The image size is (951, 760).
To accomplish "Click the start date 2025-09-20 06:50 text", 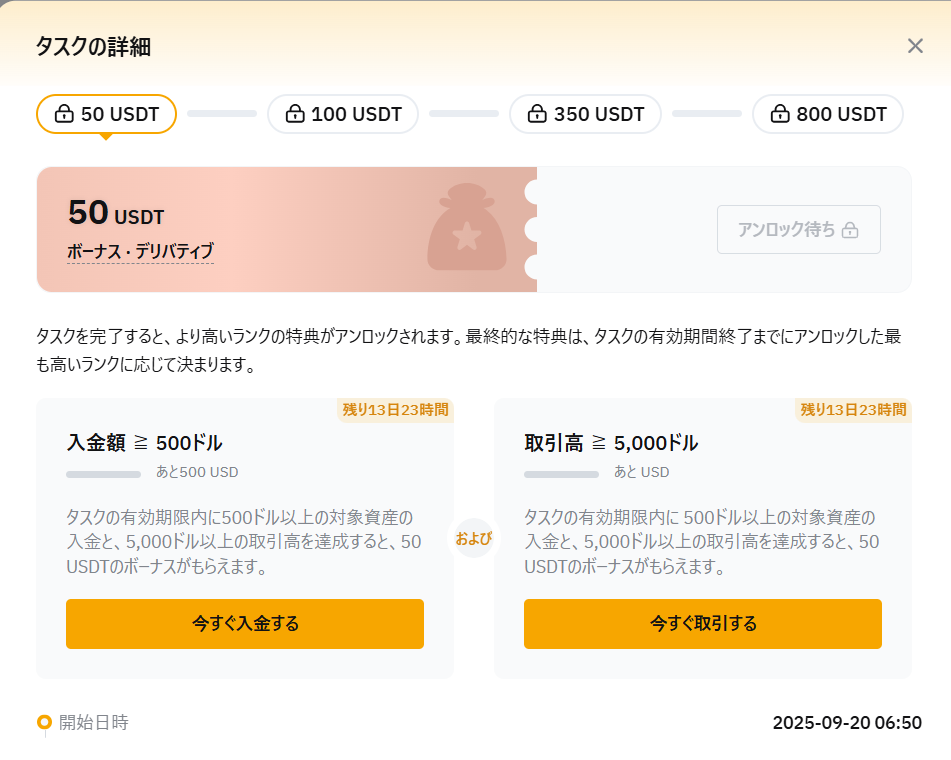I will (x=845, y=722).
